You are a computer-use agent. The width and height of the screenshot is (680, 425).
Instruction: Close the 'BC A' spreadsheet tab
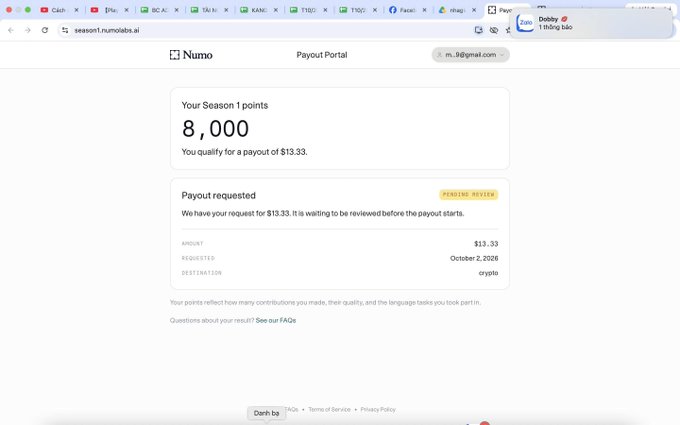click(x=176, y=10)
